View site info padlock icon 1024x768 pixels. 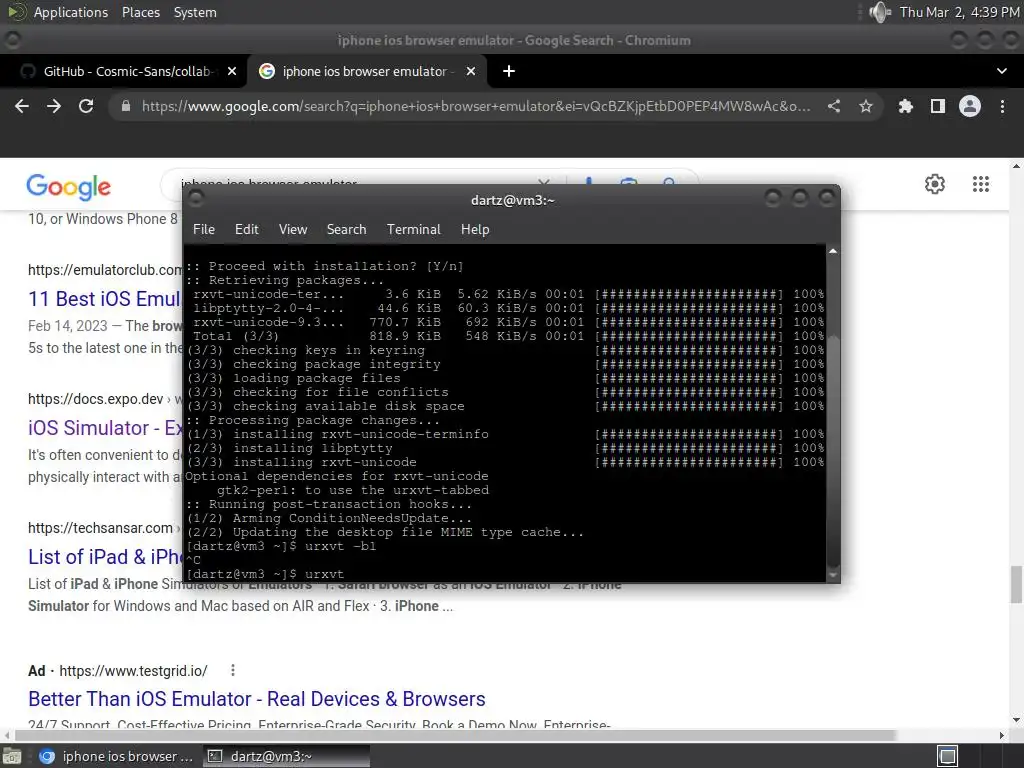coord(125,106)
